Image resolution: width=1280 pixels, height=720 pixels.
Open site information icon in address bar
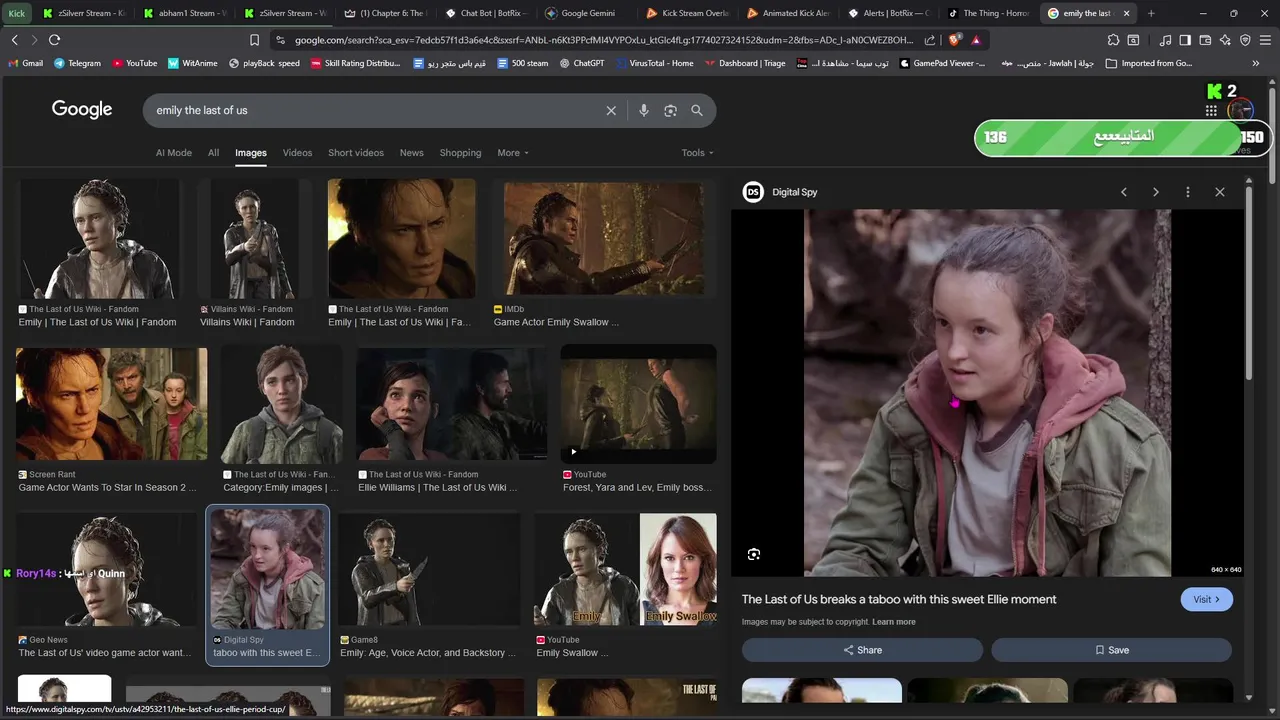click(280, 40)
